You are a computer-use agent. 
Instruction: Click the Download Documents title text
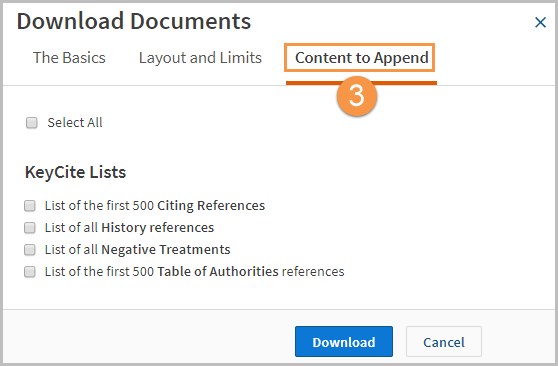[x=134, y=21]
